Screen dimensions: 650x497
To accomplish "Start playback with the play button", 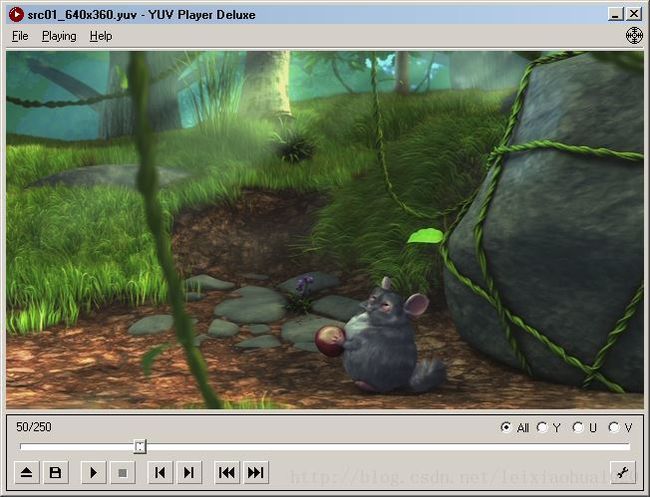I will click(93, 472).
